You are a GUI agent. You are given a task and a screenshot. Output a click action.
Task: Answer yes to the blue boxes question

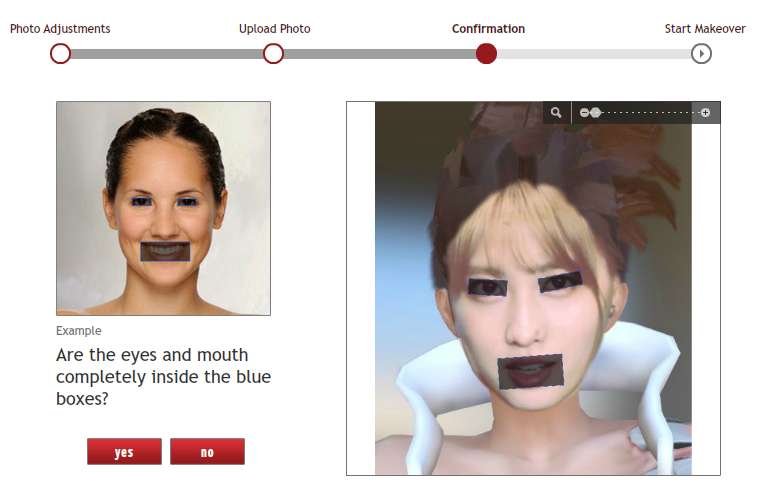124,452
